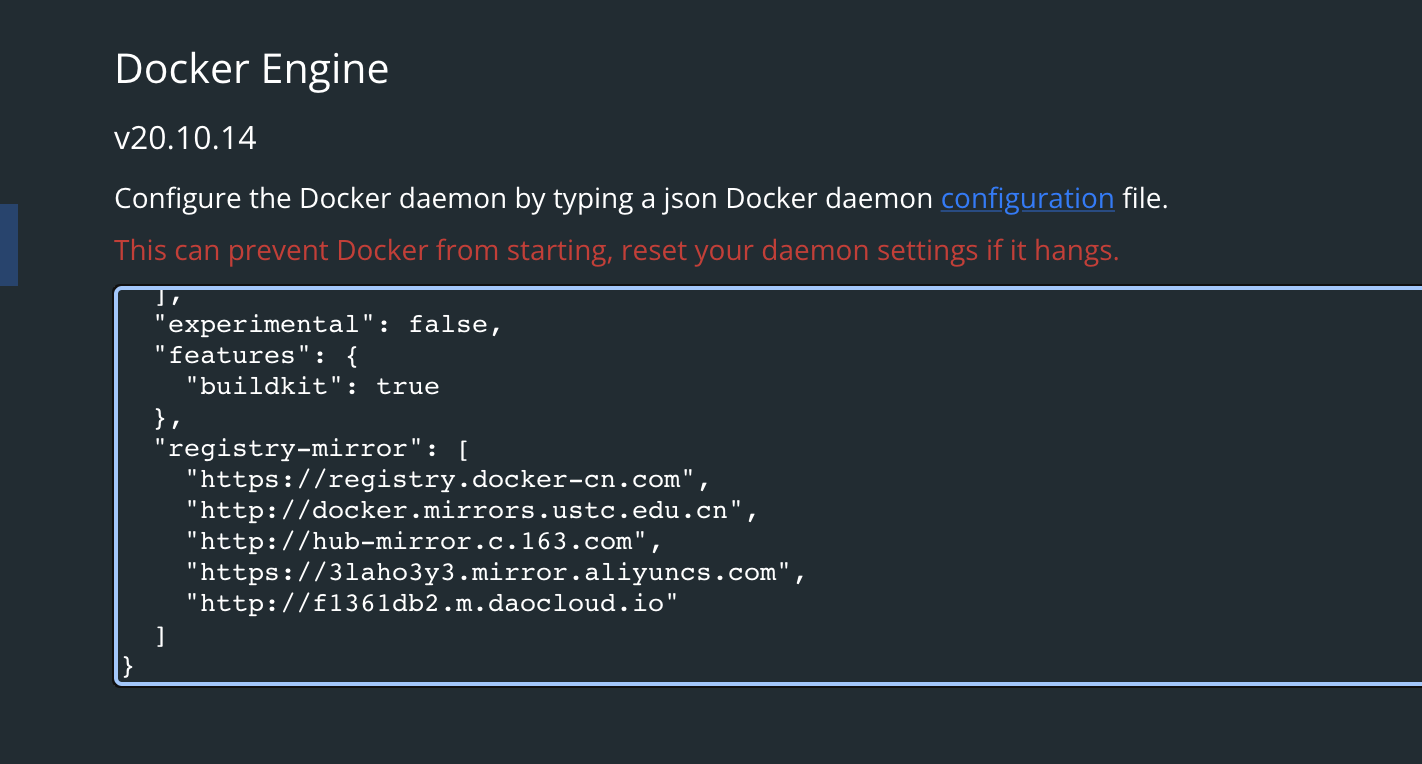Place cursor at final closing curly brace
1422x764 pixels.
pyautogui.click(x=128, y=665)
